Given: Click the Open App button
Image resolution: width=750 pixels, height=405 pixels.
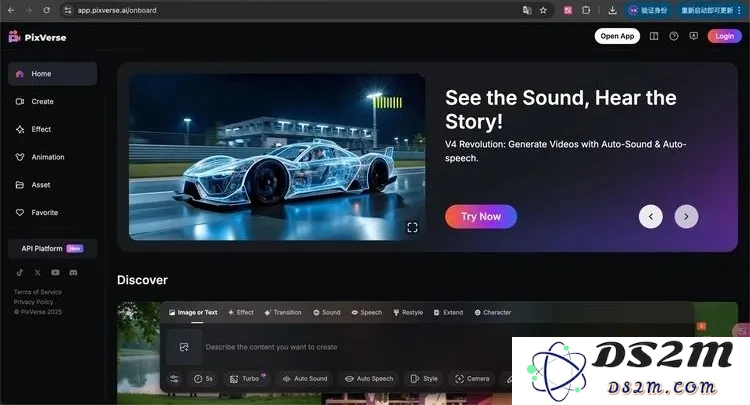Looking at the screenshot, I should point(617,36).
